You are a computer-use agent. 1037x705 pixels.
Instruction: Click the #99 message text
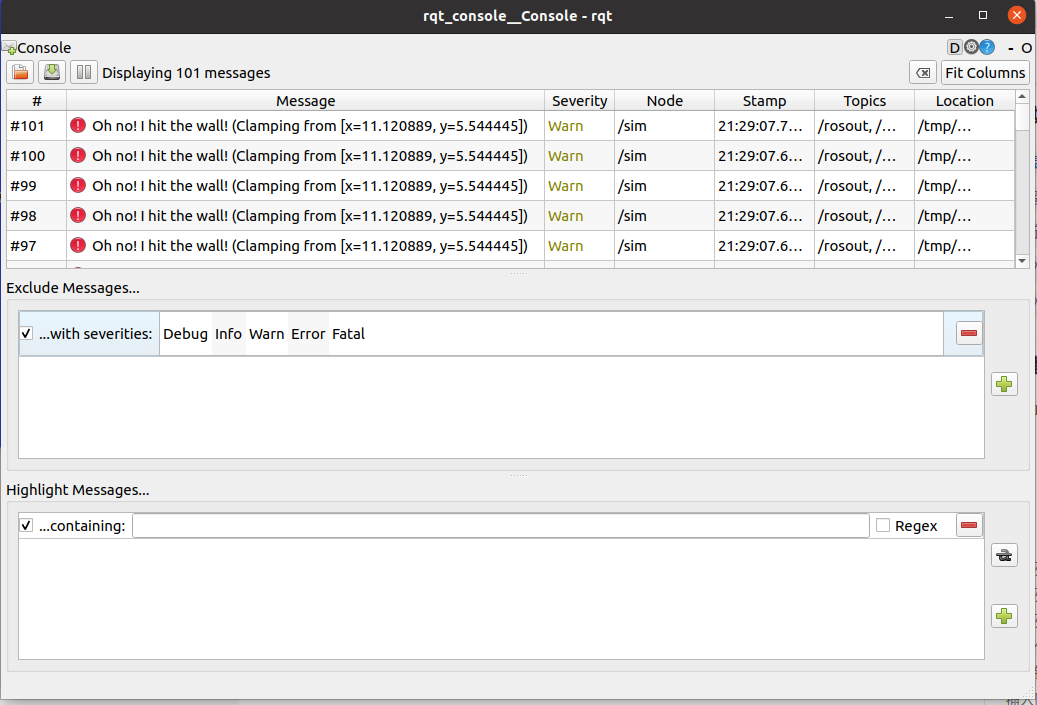tap(310, 186)
